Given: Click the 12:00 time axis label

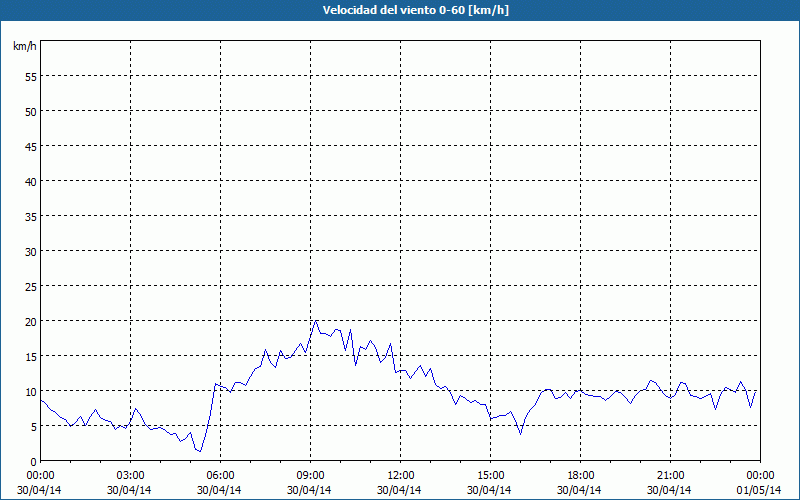Looking at the screenshot, I should point(401,475).
